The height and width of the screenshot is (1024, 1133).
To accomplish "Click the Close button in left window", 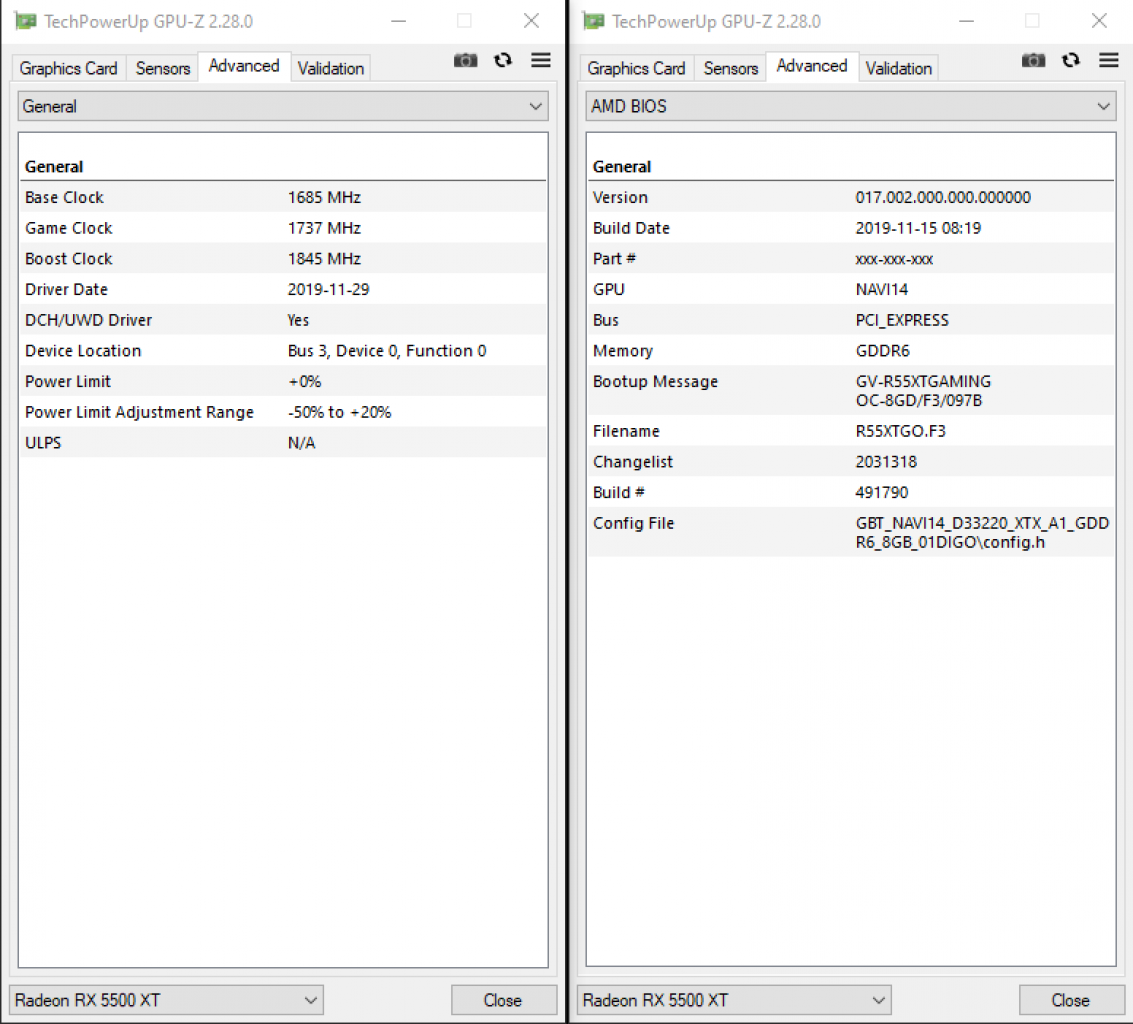I will pos(503,1000).
